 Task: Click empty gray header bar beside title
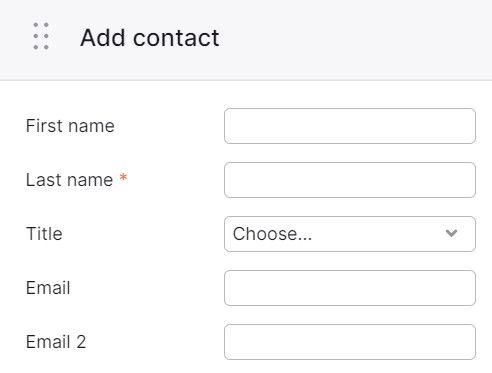tap(353, 38)
